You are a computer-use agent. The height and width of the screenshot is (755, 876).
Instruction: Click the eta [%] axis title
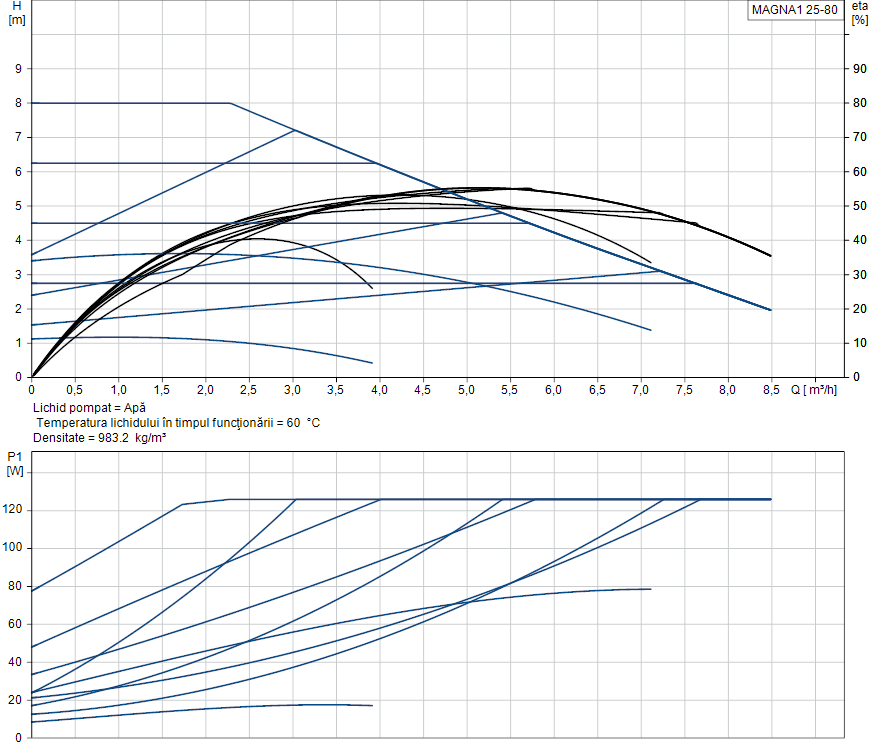pos(860,13)
